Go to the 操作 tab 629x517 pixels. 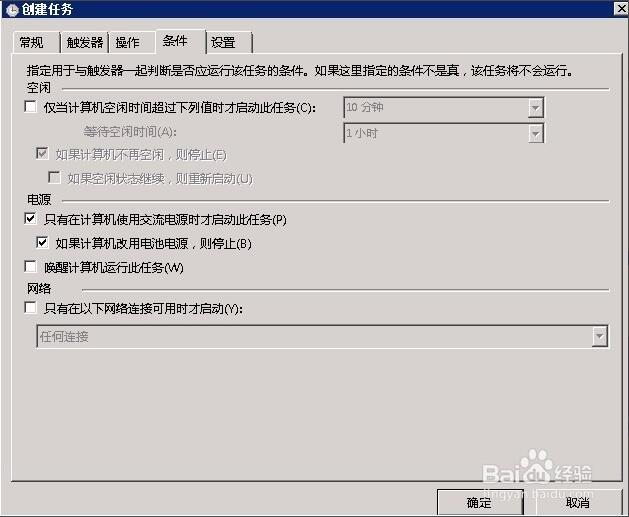tap(127, 42)
